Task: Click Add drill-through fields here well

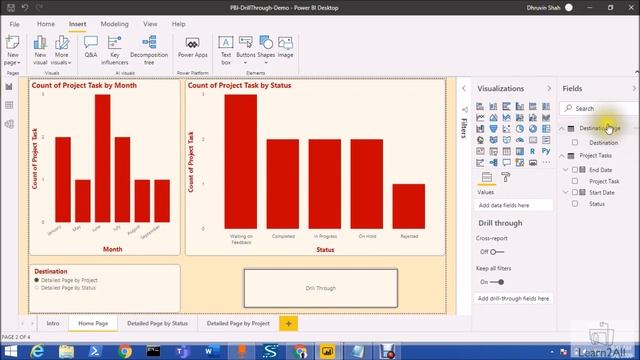Action: tap(514, 298)
